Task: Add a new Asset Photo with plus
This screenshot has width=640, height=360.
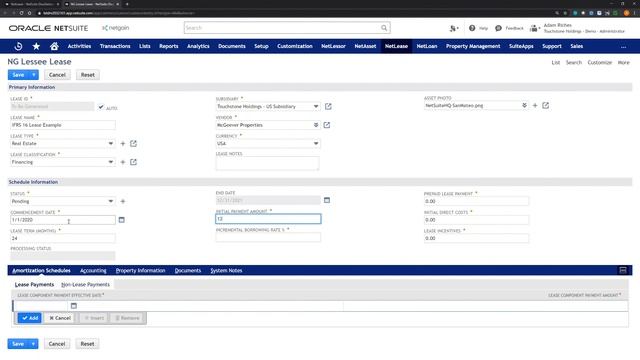Action: pos(535,105)
